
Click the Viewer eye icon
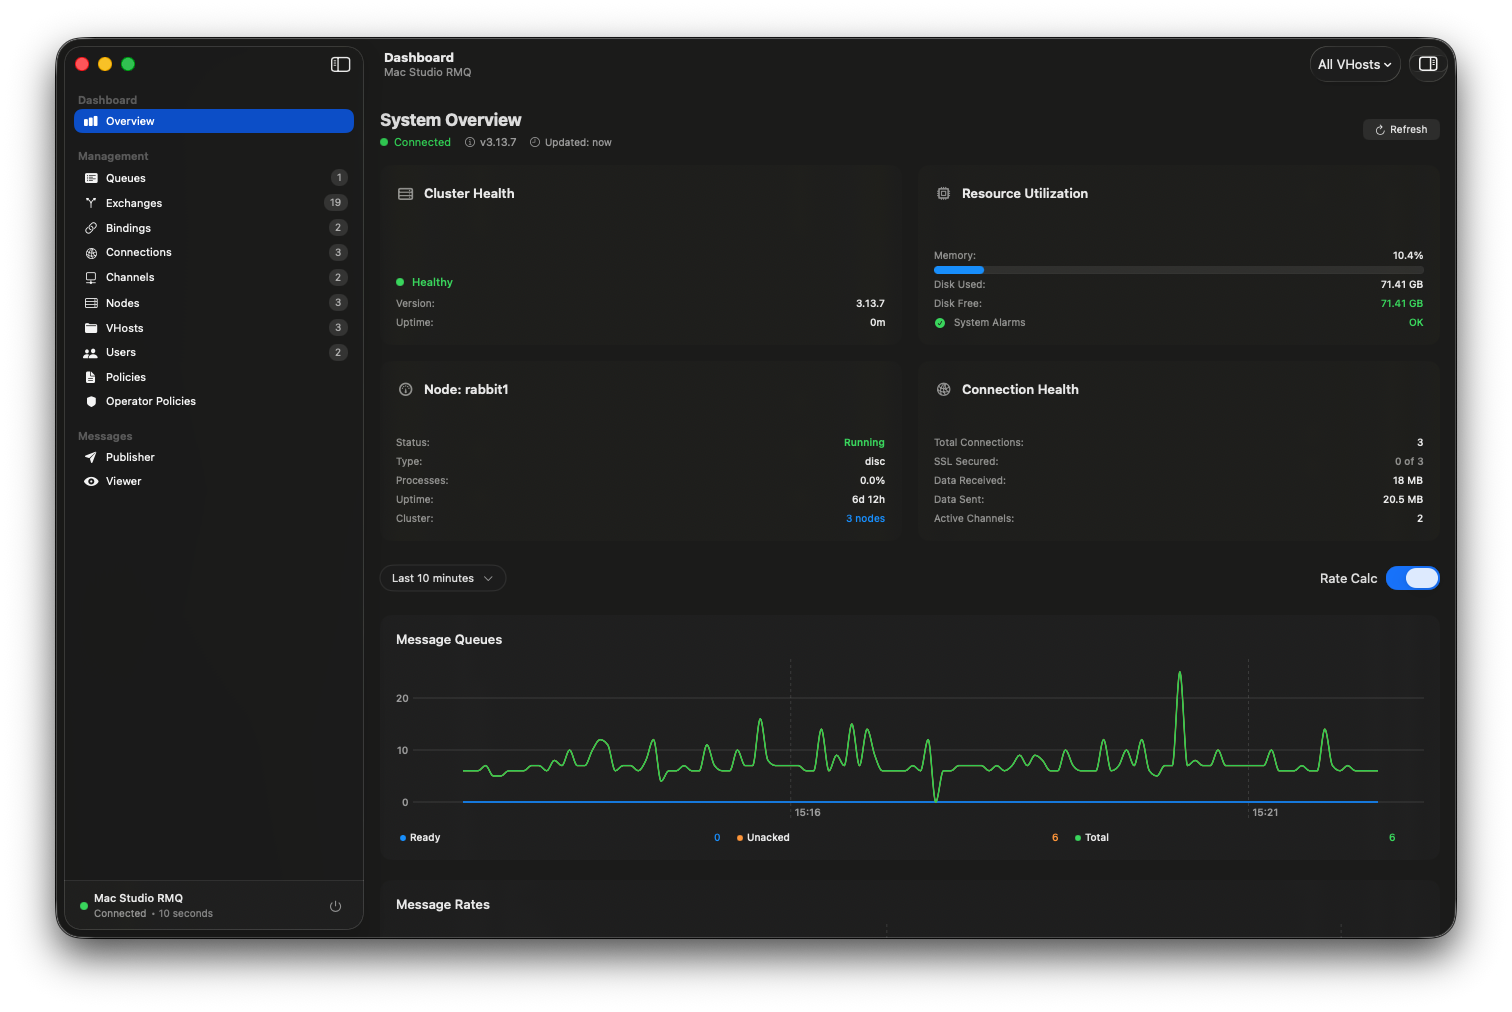[x=91, y=481]
